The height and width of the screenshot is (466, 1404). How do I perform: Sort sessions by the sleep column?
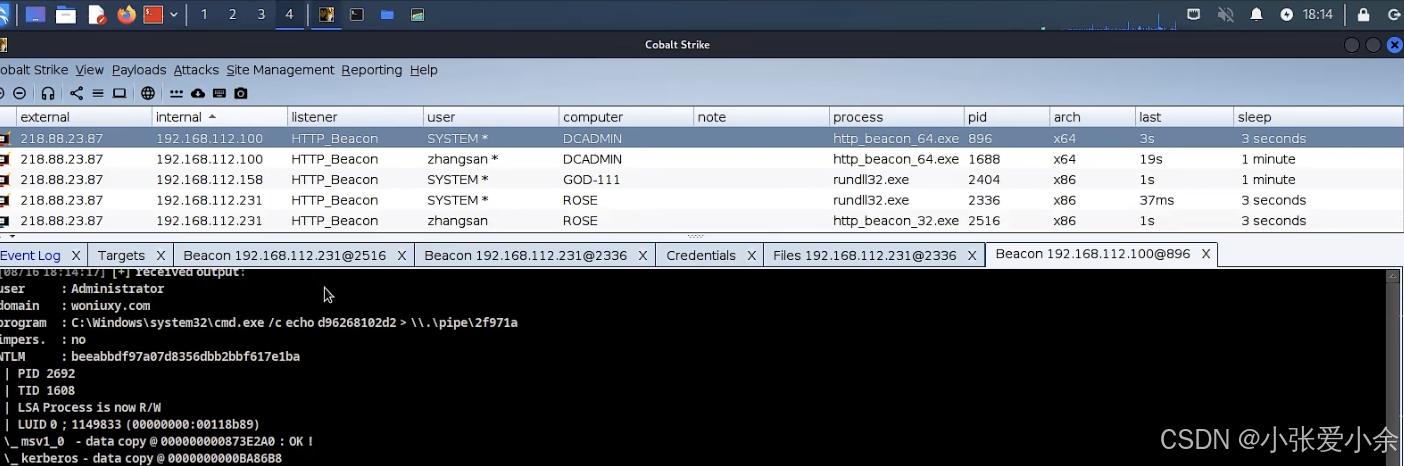(1317, 117)
